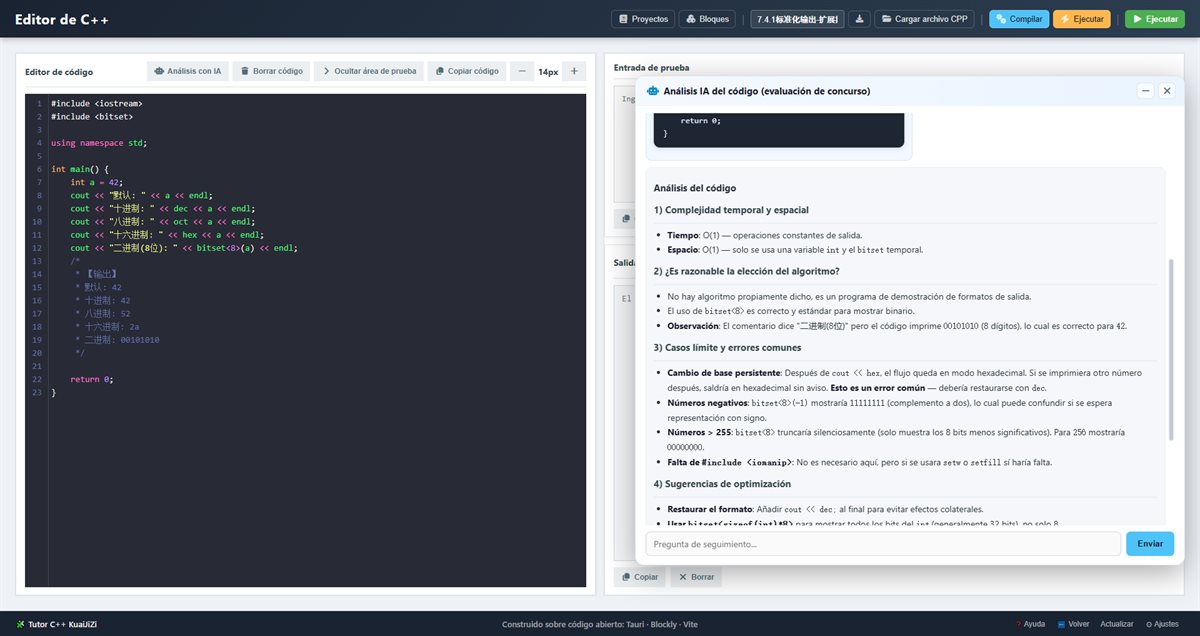Increase font size with plus button
Image resolution: width=1200 pixels, height=636 pixels.
[574, 71]
